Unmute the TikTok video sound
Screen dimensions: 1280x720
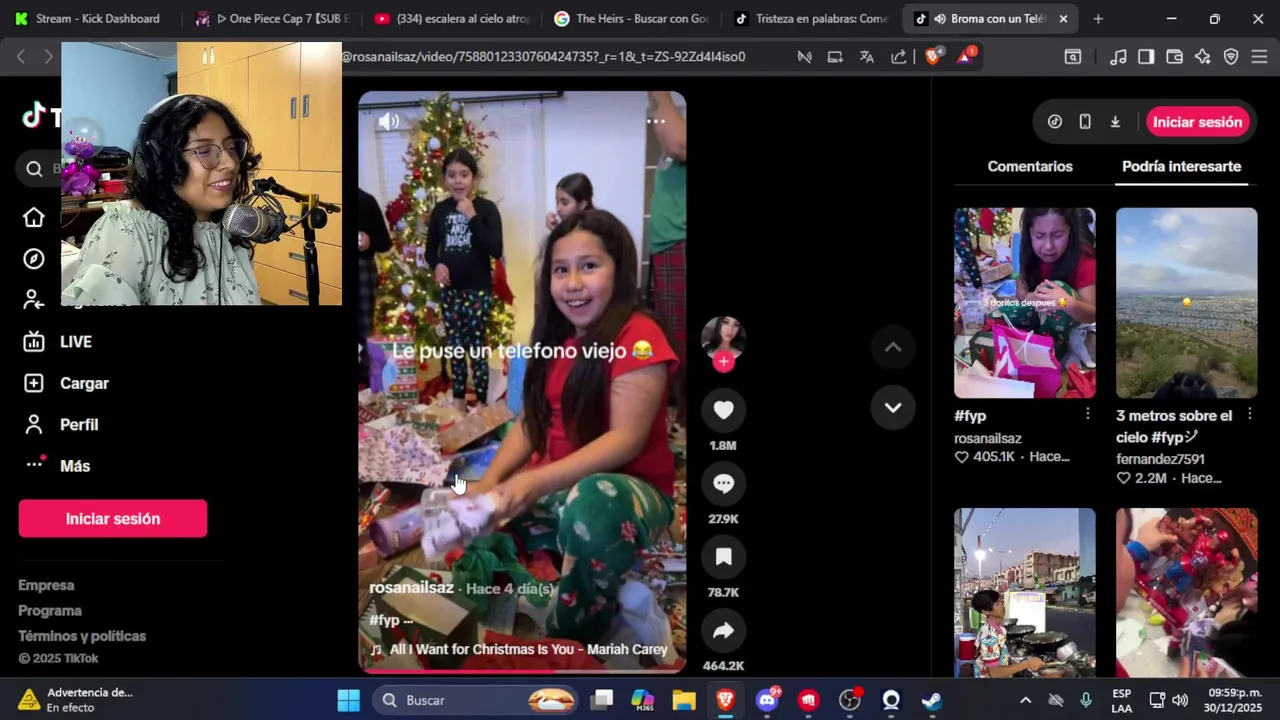click(x=388, y=122)
